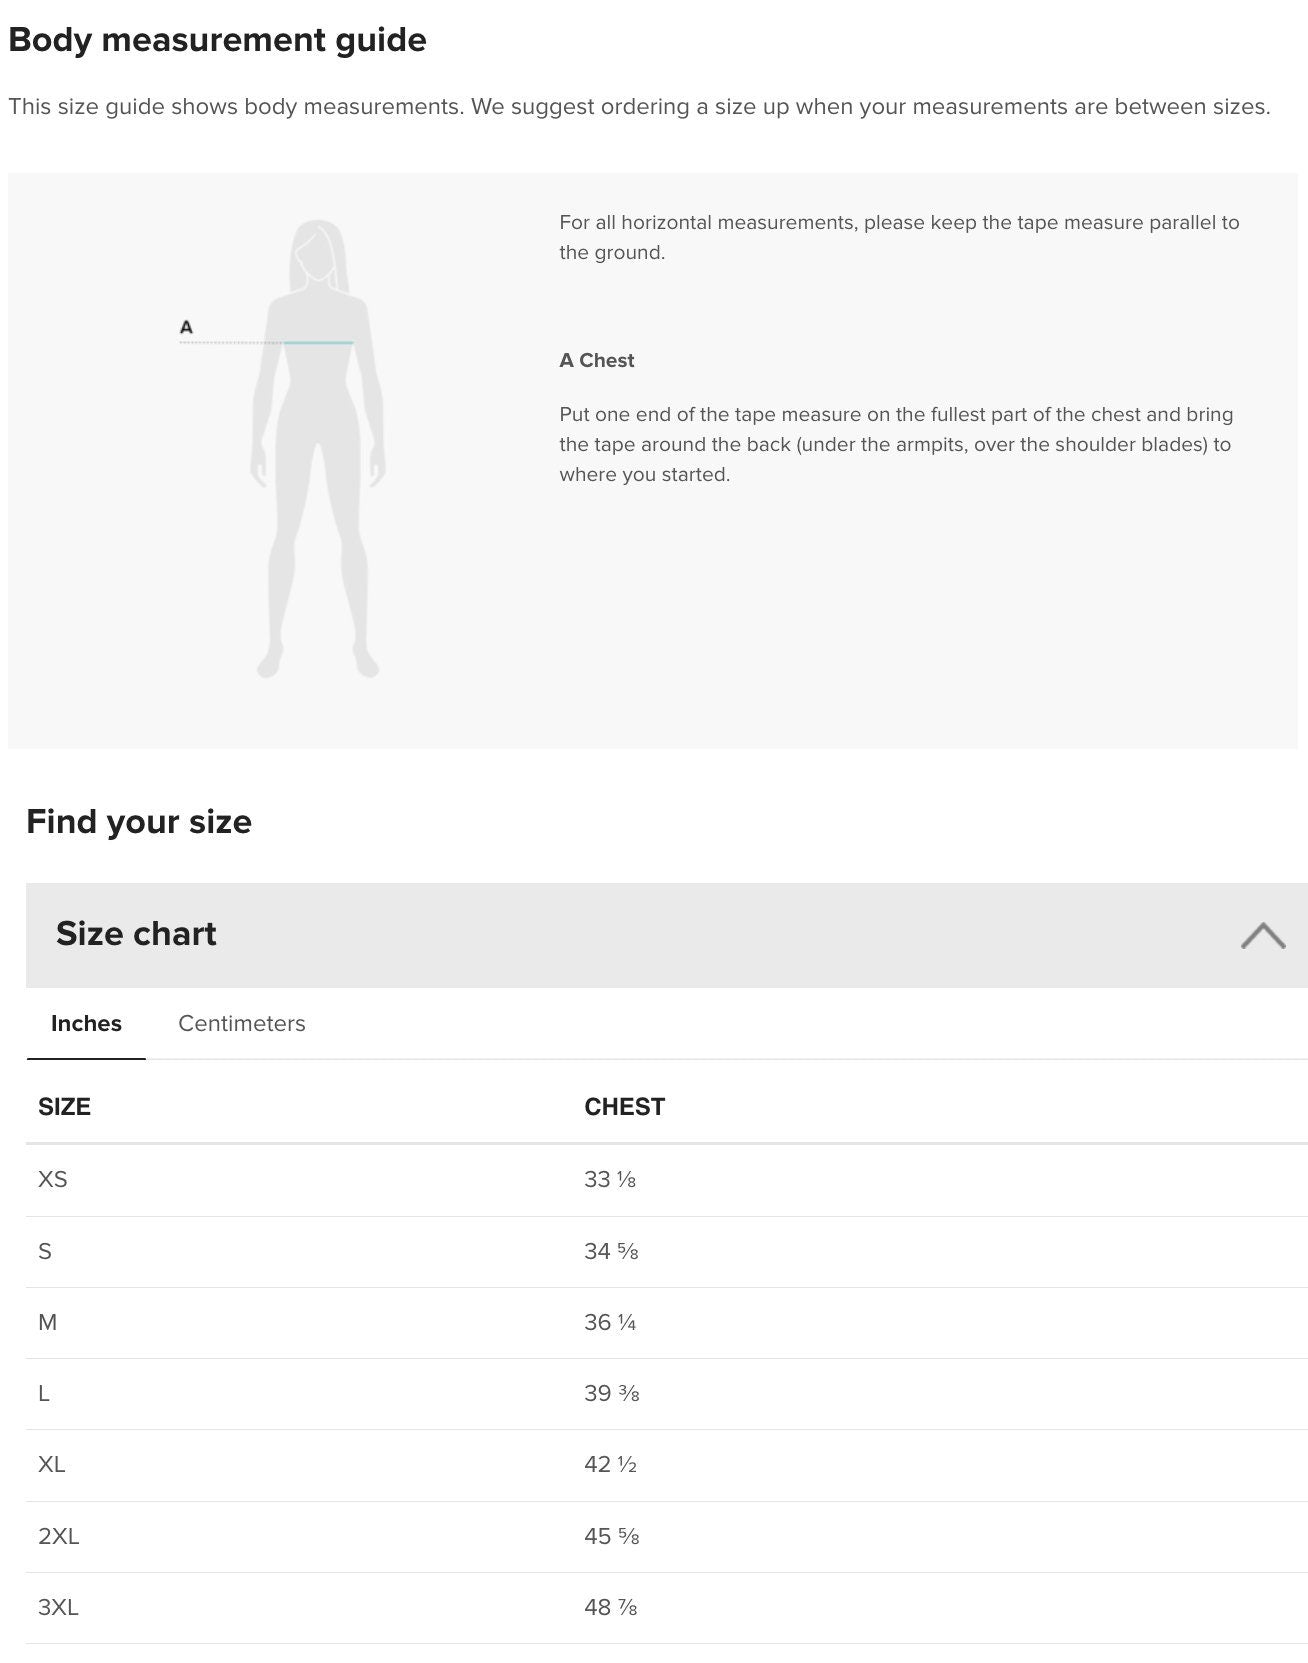Click the letter A marker beside the figure

[x=186, y=327]
